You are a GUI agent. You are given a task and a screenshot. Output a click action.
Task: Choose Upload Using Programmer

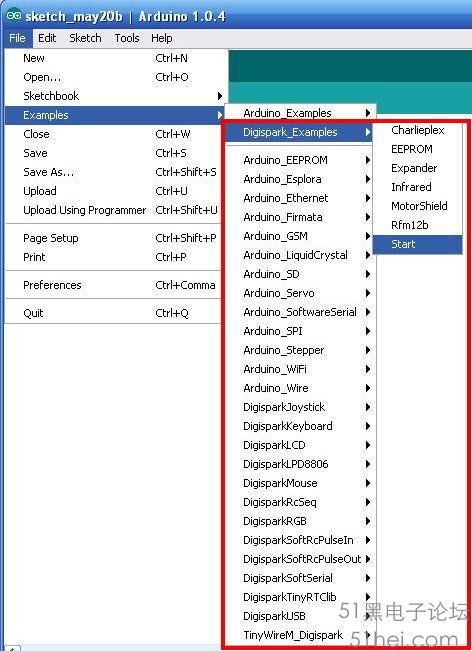point(114,210)
